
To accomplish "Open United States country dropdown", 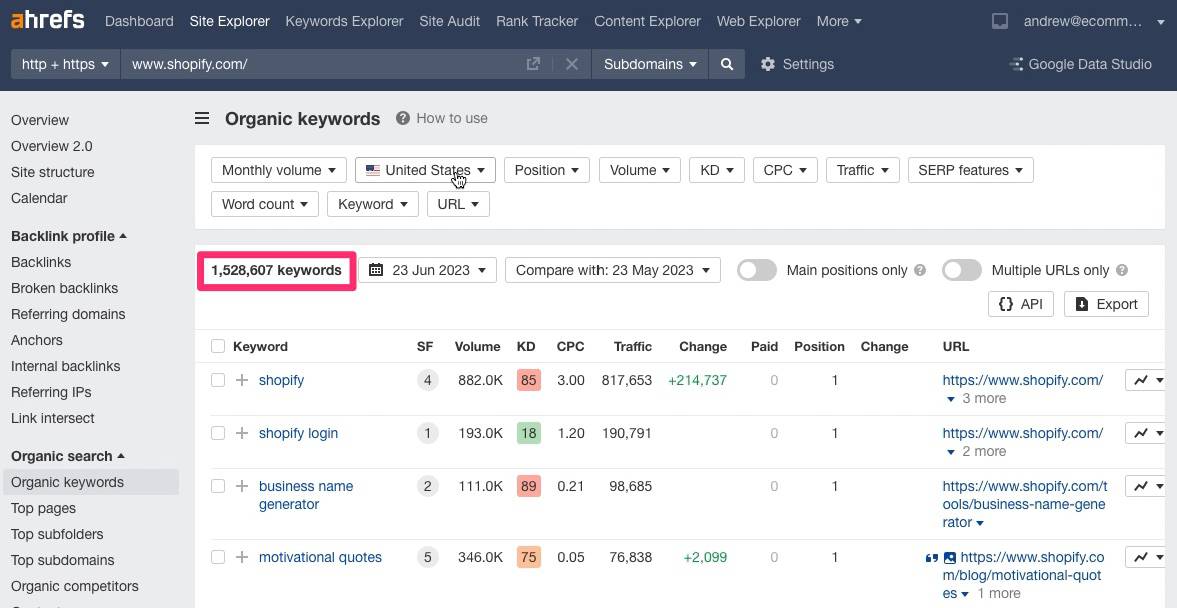I will (425, 170).
